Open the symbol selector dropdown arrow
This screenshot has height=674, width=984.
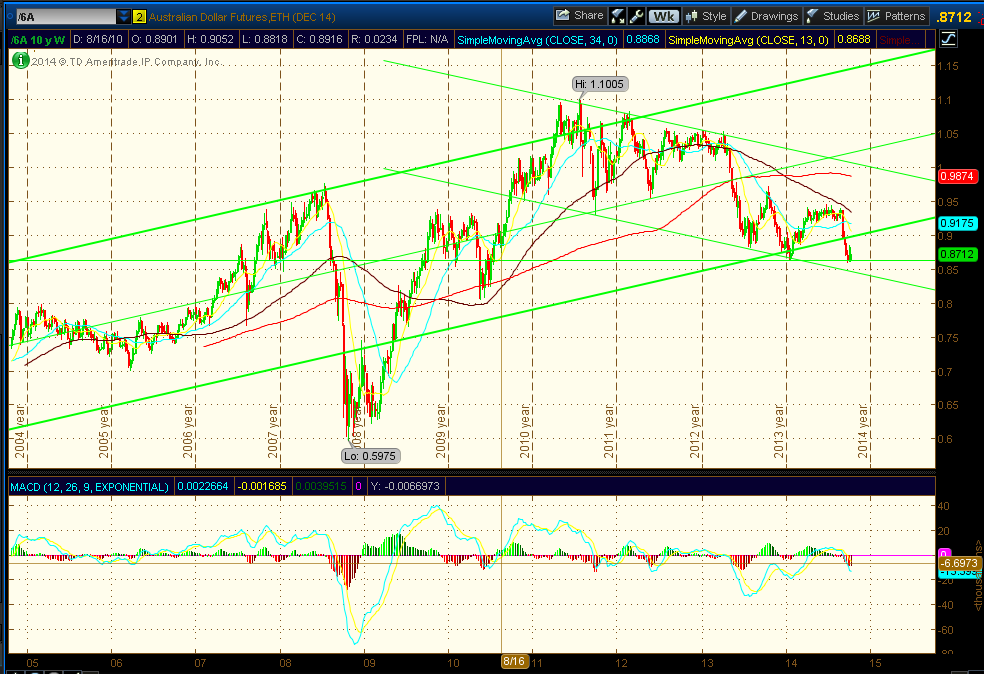tap(124, 17)
